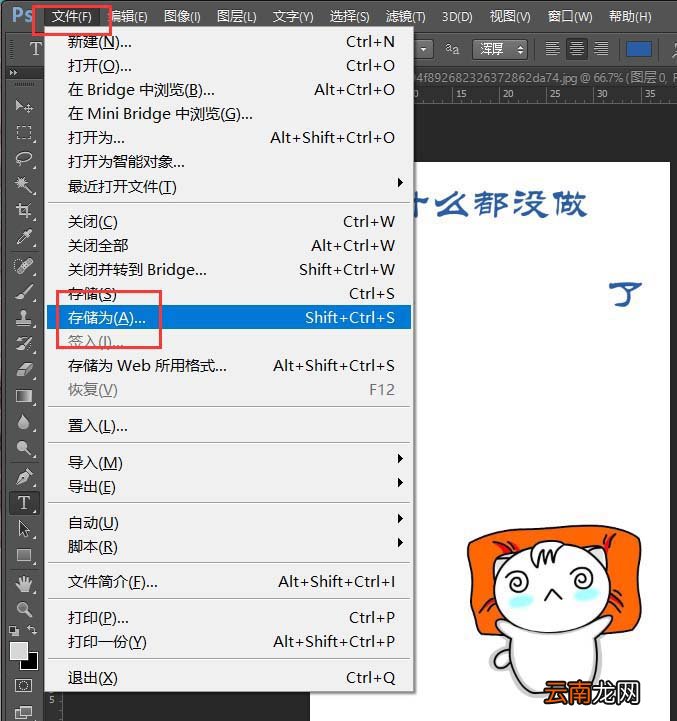Expand the 最近打开文件 submenu

click(229, 186)
